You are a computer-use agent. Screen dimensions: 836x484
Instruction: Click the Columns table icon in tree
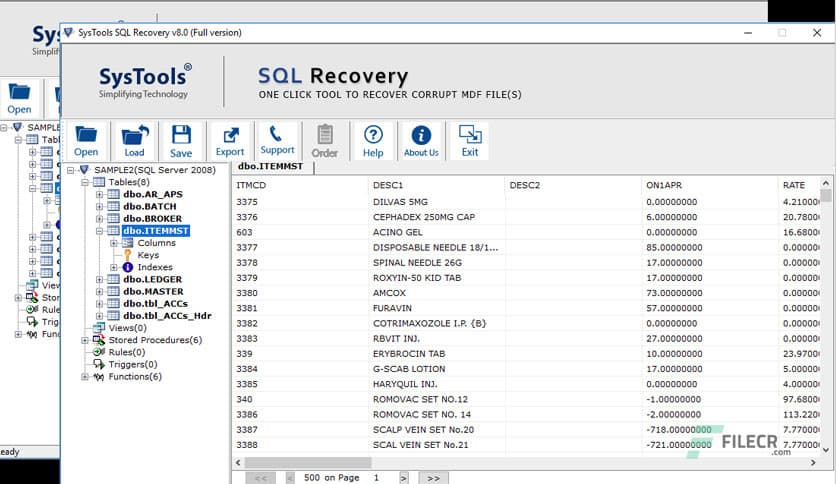(128, 243)
